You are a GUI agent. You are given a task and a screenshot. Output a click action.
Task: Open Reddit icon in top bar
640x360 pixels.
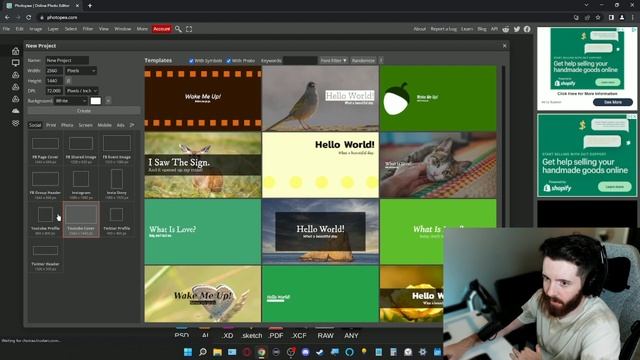(506, 29)
